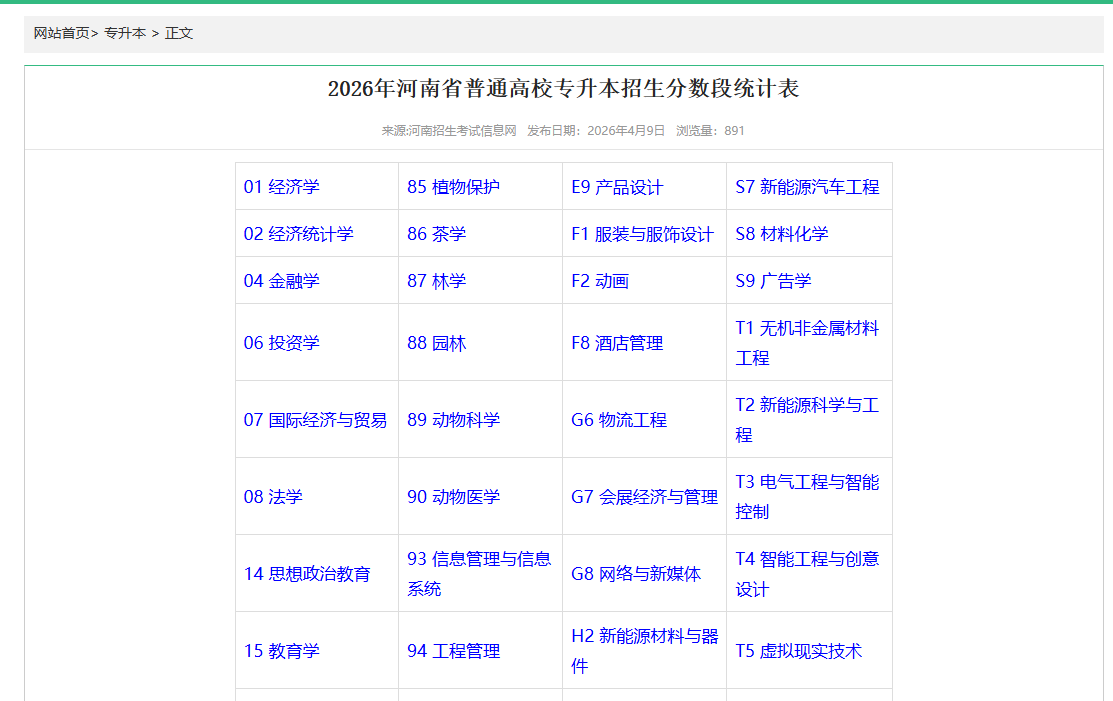Click the 专升本 breadcrumb item

[124, 32]
